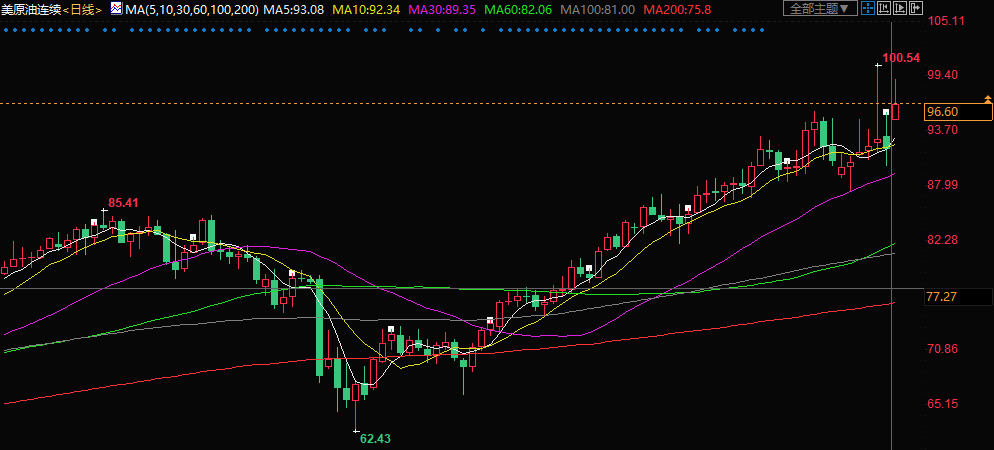The image size is (994, 450).
Task: Click the orange double-arrow beside the 96.60 price
Action: point(987,98)
